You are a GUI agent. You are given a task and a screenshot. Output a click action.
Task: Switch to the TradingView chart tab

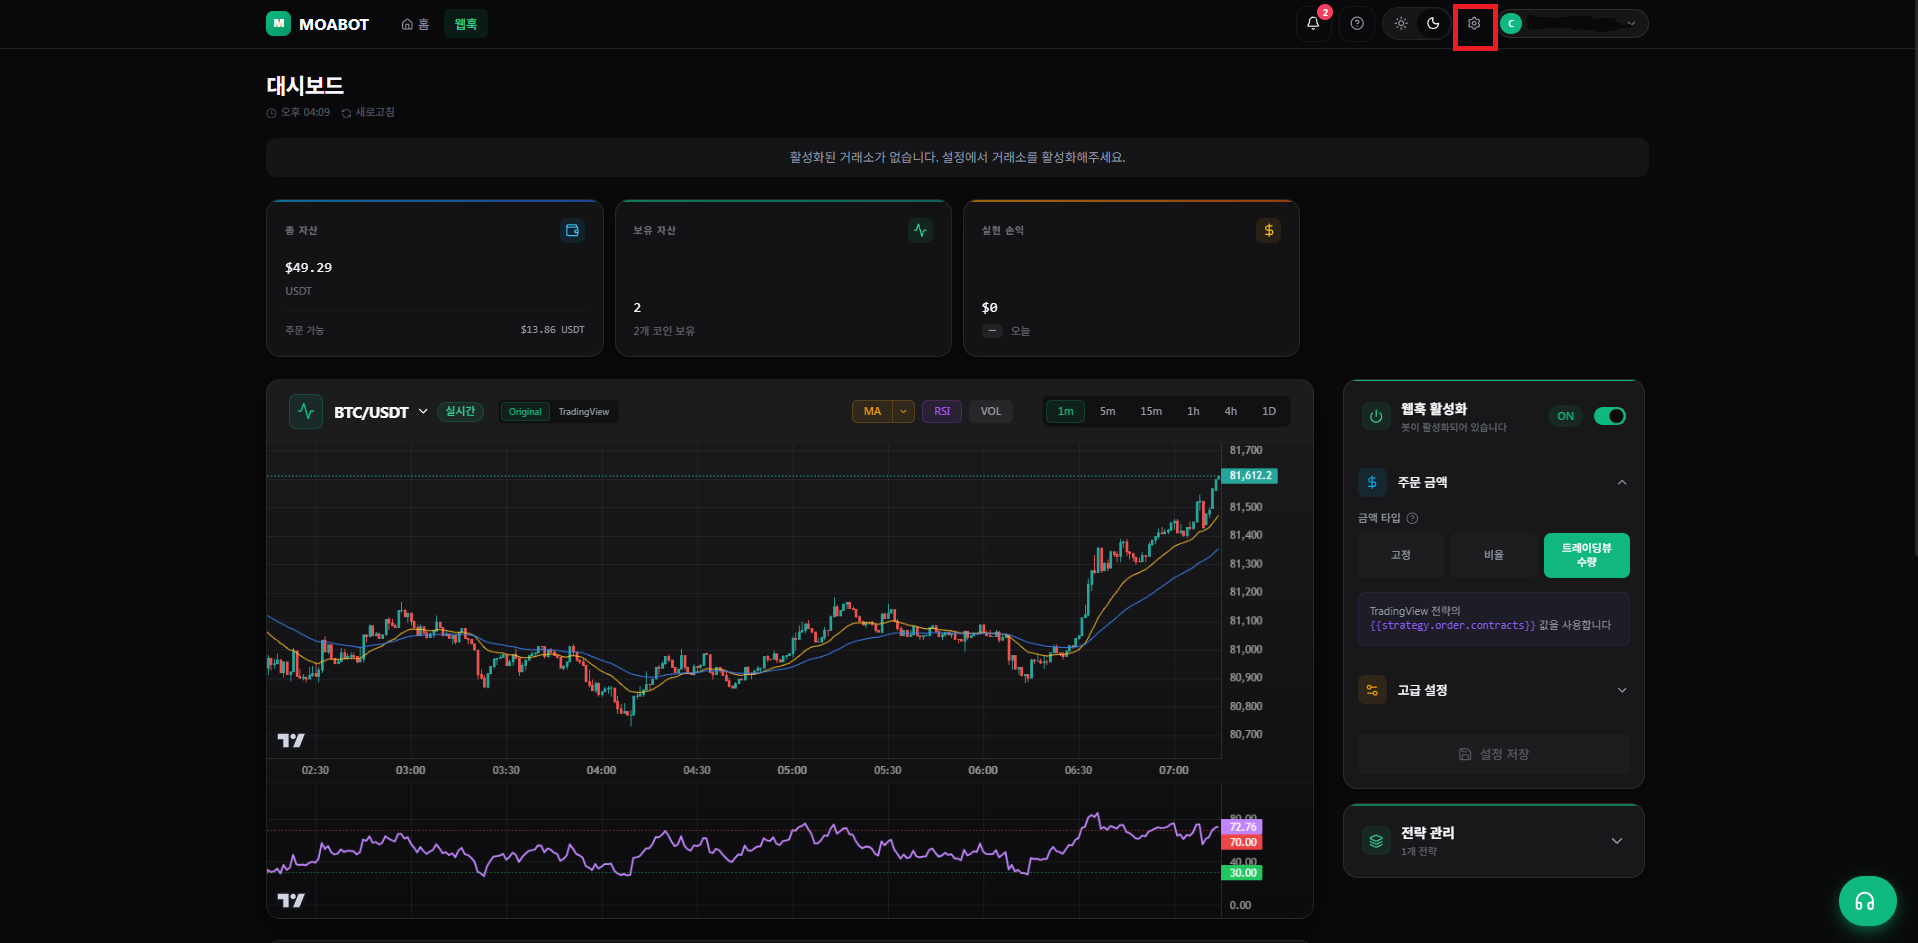584,412
